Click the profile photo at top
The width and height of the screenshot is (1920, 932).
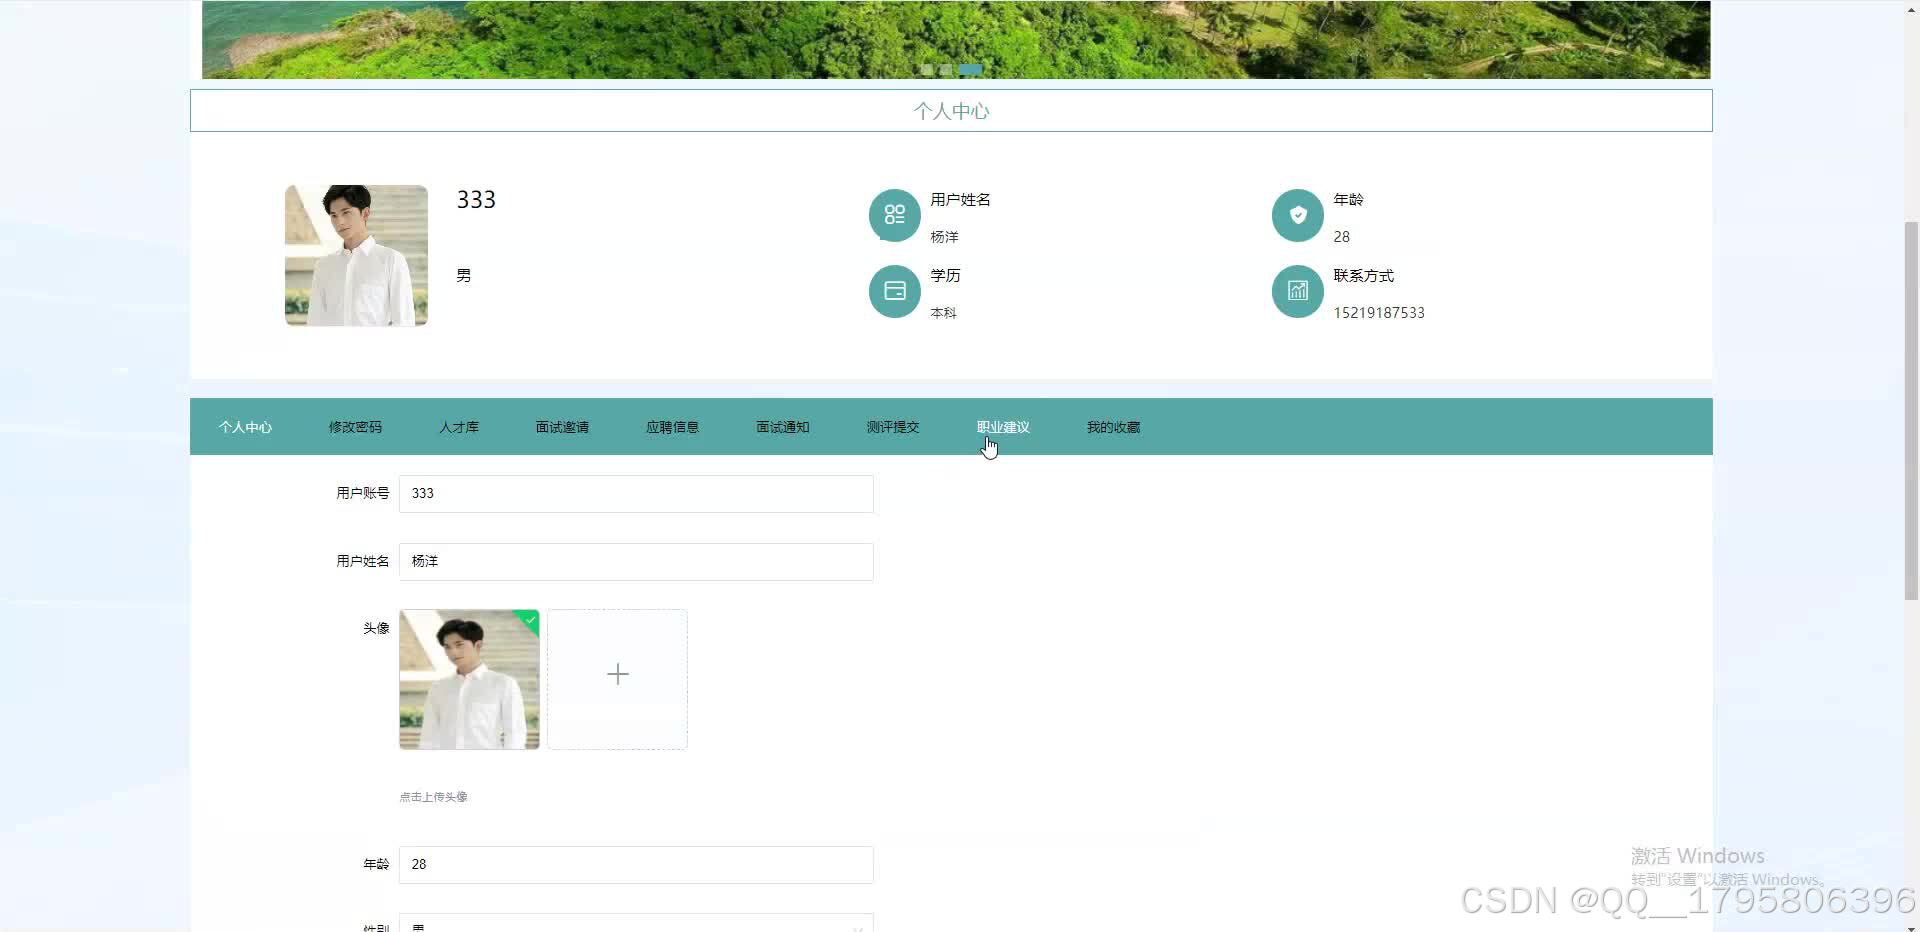(x=356, y=255)
